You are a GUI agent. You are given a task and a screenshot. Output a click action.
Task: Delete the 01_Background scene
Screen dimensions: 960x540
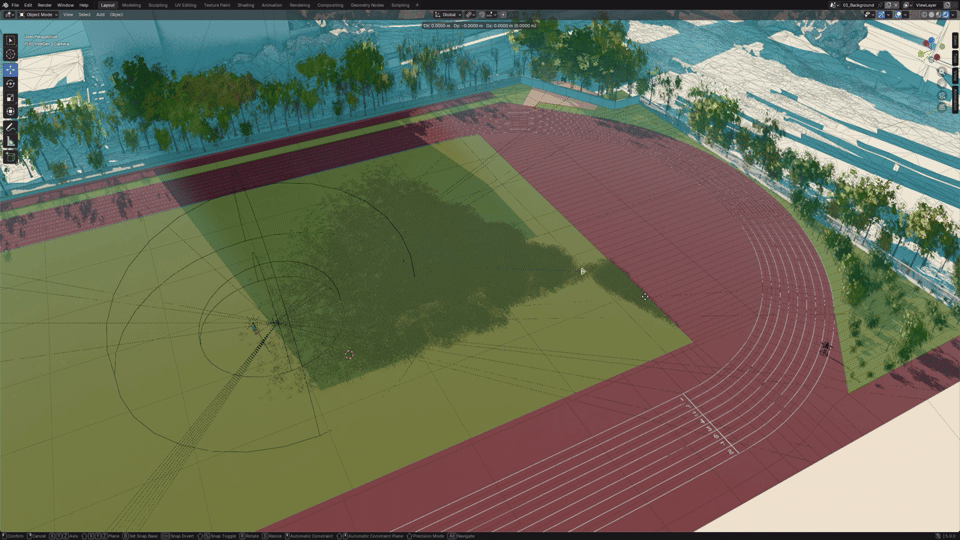coord(896,5)
